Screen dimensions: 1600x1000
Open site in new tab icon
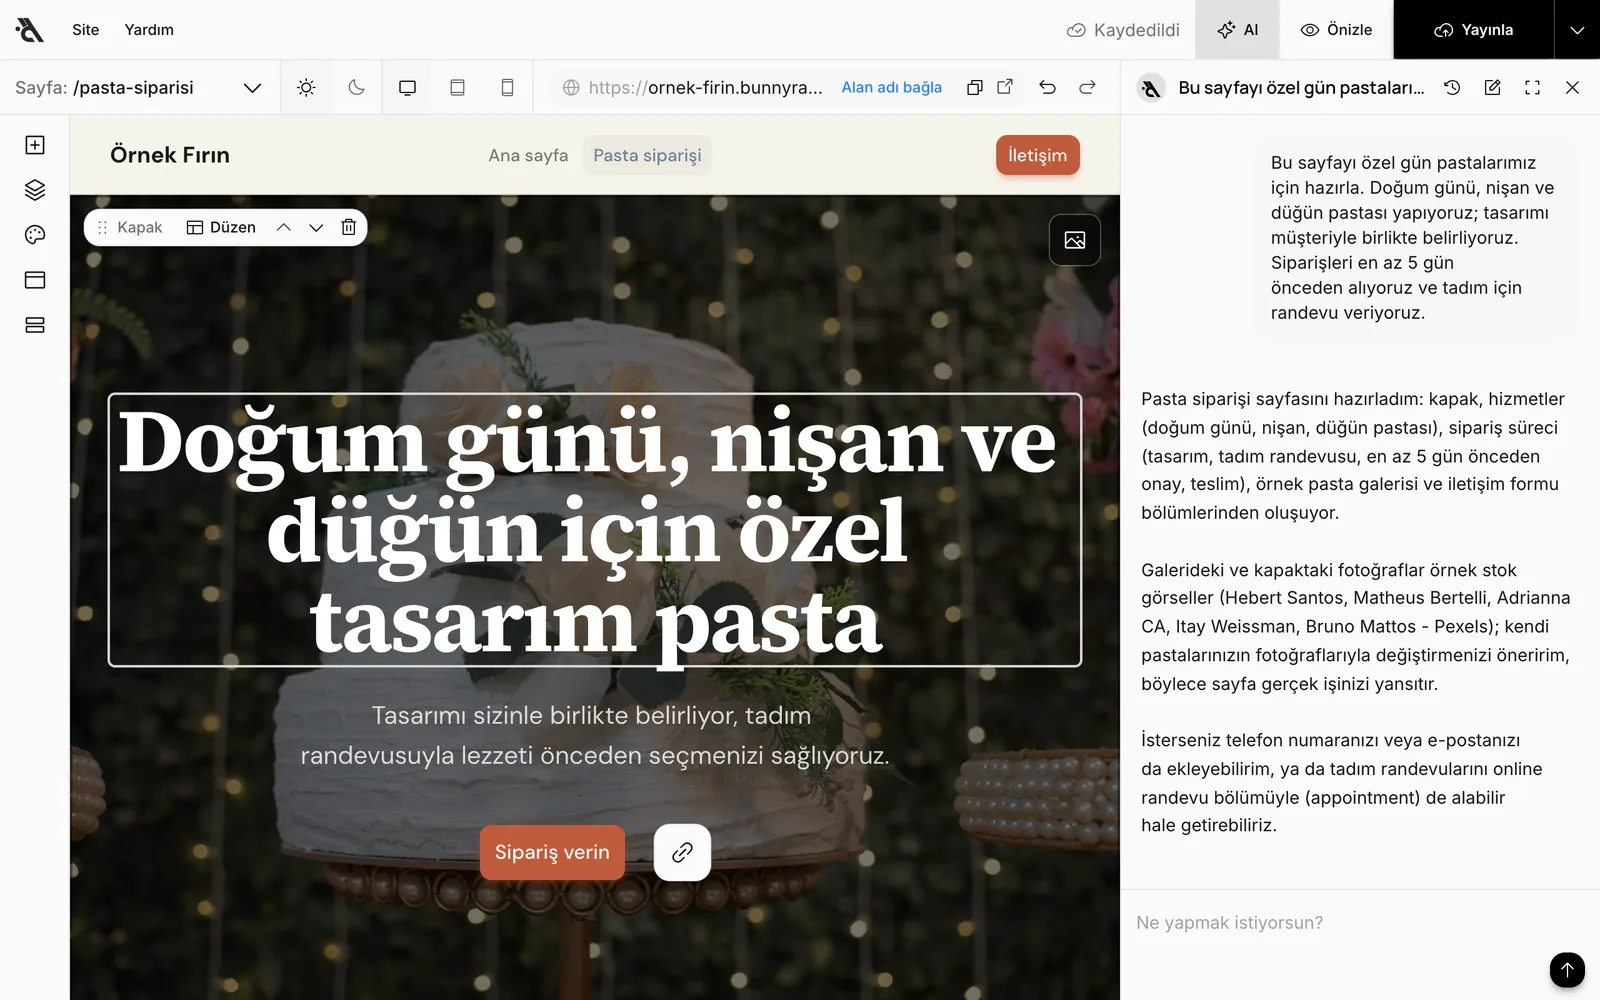coord(1005,87)
